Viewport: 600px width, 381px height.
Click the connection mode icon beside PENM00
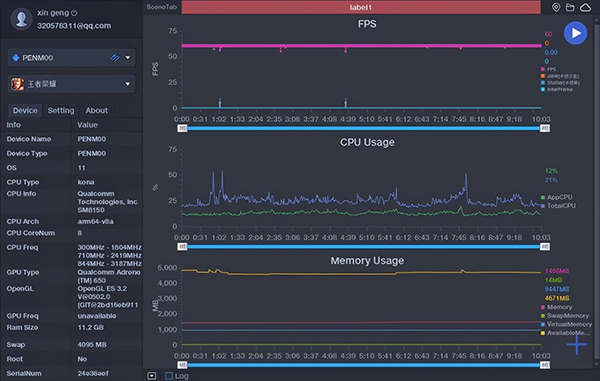click(x=115, y=58)
